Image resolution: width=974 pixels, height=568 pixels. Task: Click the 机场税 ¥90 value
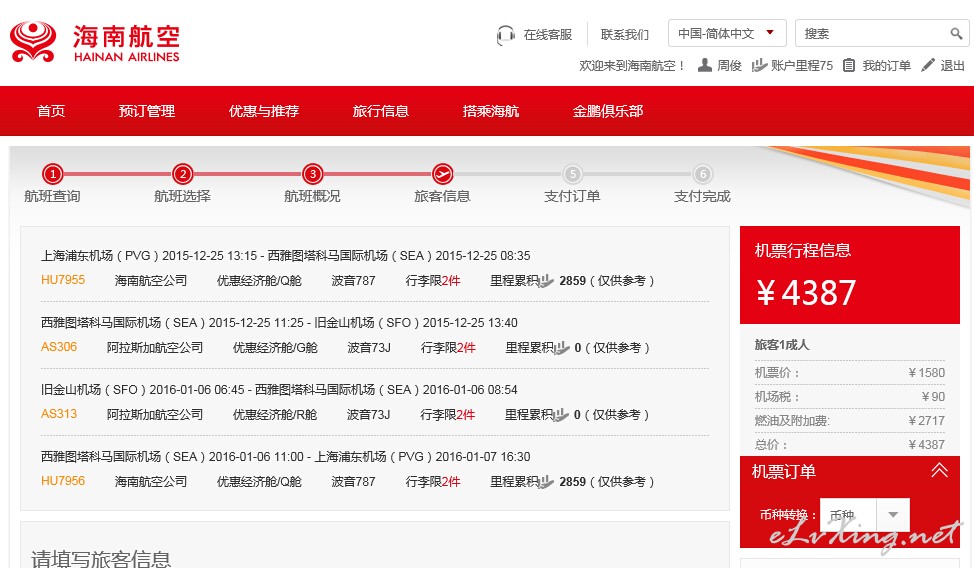(x=933, y=397)
